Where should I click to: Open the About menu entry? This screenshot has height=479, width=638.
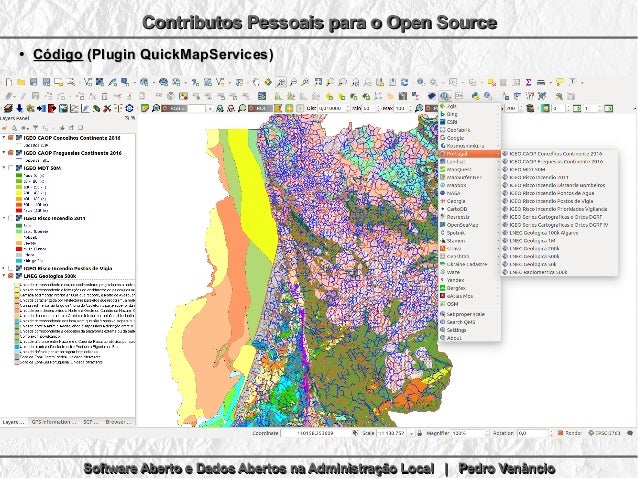(470, 338)
